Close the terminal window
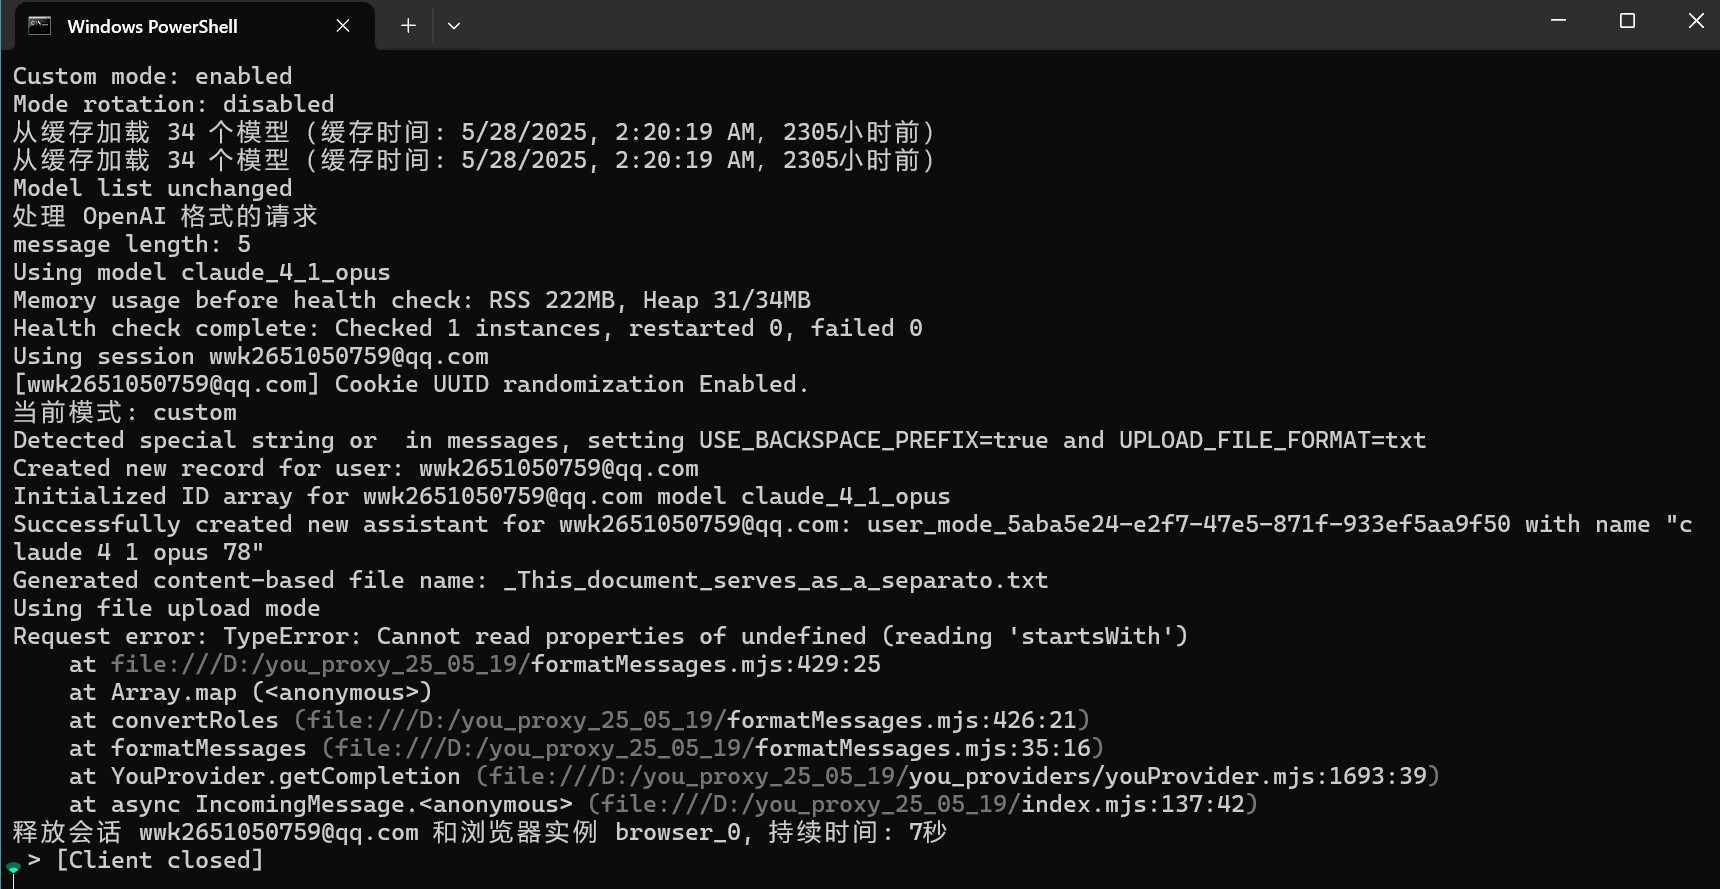 tap(1696, 21)
